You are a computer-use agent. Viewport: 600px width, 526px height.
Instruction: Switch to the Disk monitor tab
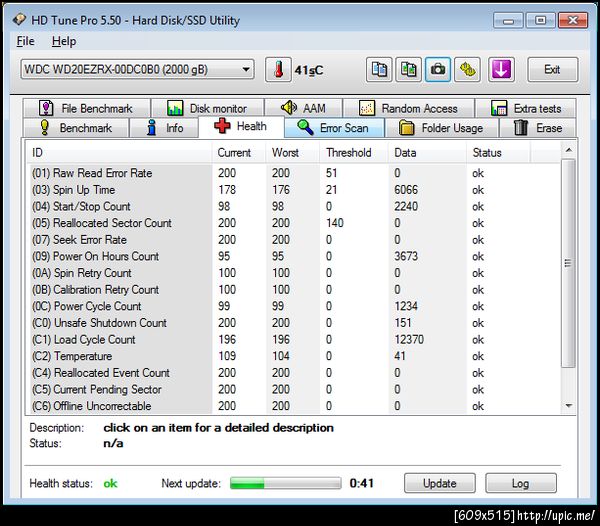tap(207, 108)
